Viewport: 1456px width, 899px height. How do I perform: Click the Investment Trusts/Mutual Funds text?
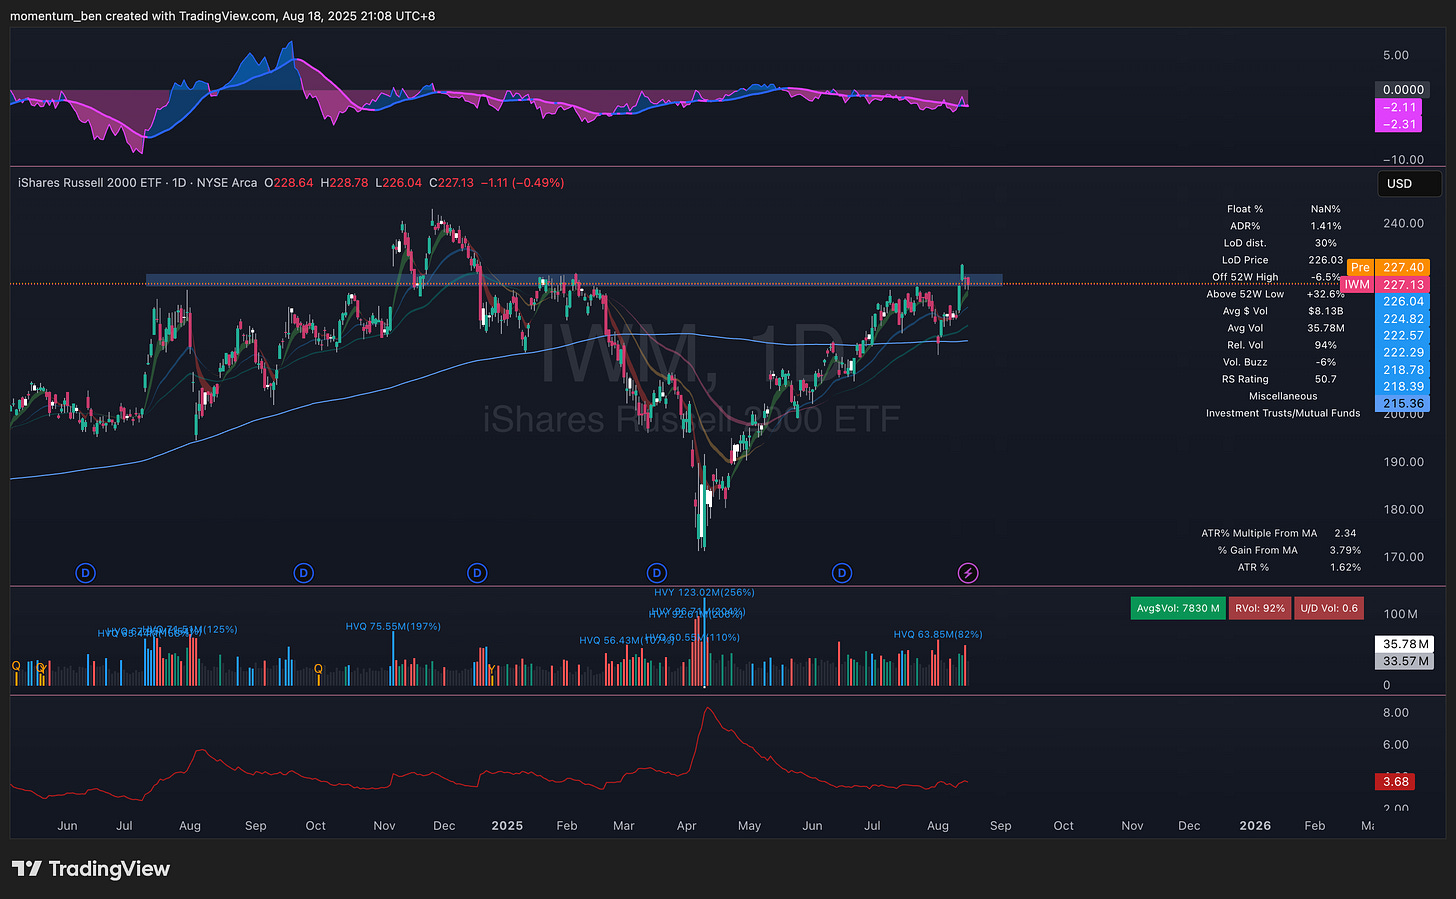coord(1283,413)
